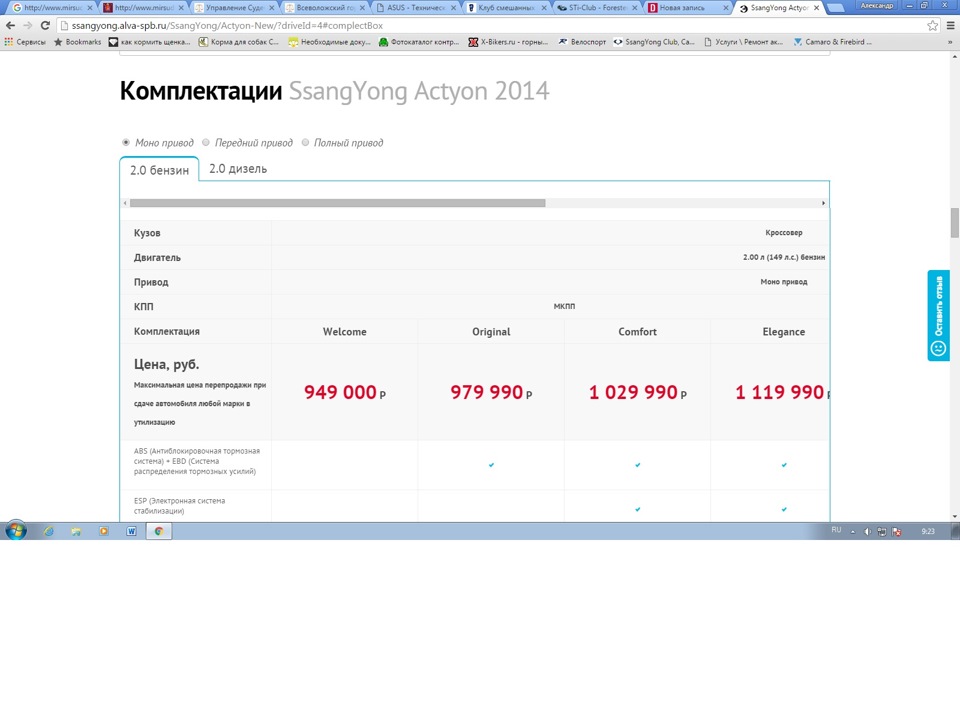Click the table's horizontal scrollbar thumb
The height and width of the screenshot is (720, 960).
point(337,203)
